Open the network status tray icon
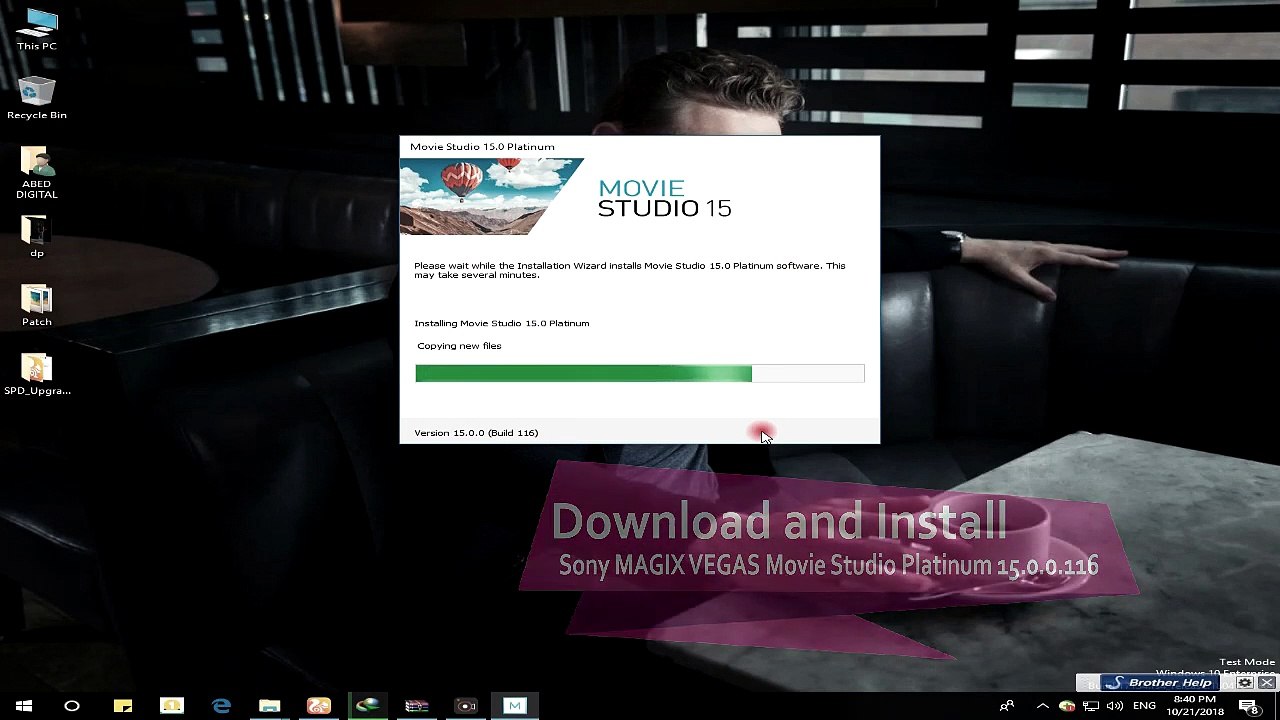The height and width of the screenshot is (720, 1280). tap(1091, 706)
